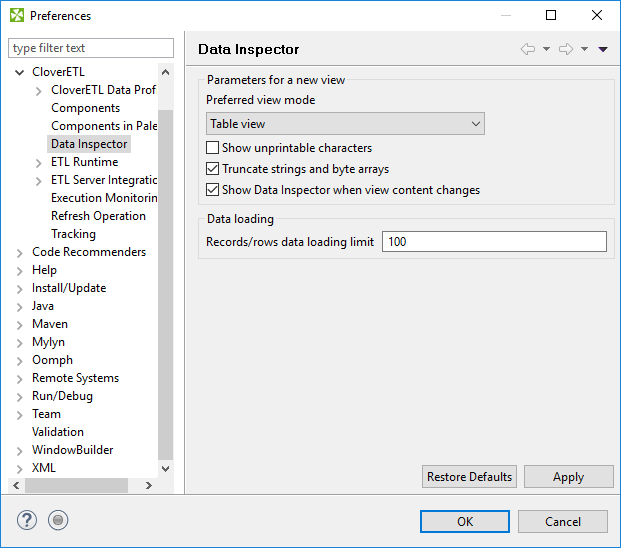This screenshot has width=621, height=548.
Task: Enable Show unprintable characters checkbox
Action: pyautogui.click(x=212, y=148)
